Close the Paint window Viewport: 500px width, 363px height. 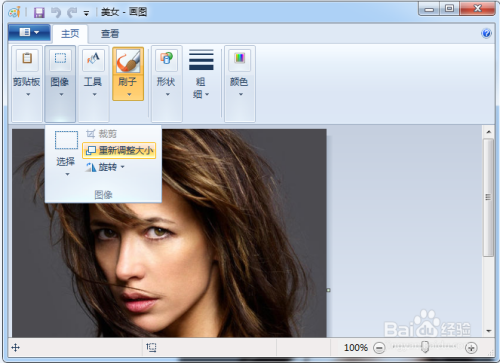[477, 9]
